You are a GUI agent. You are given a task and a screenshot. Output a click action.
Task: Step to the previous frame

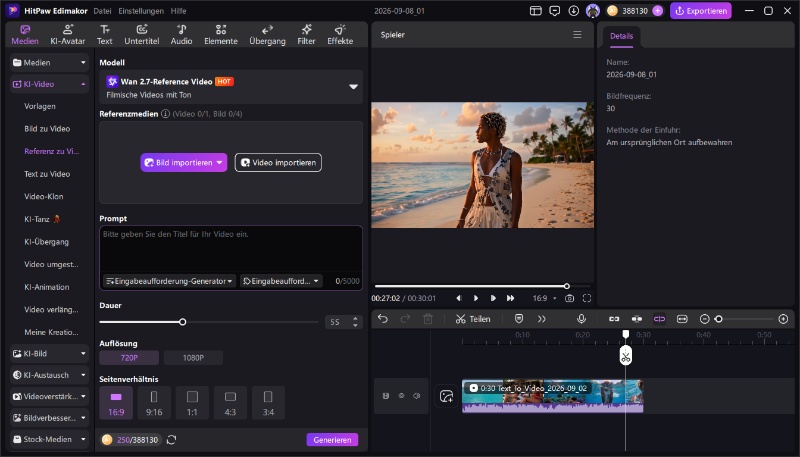pos(459,298)
